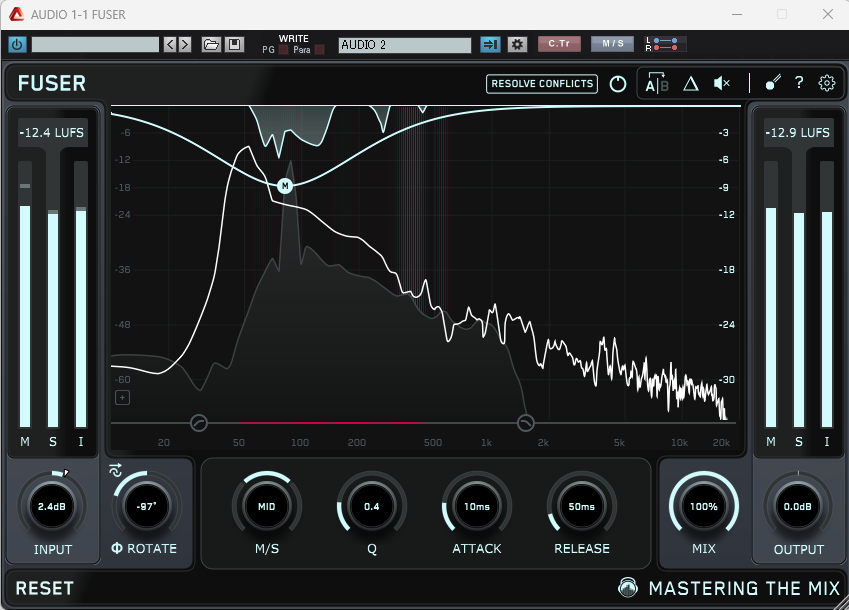Toggle the blue sidechain routing icon
Image resolution: width=849 pixels, height=610 pixels.
490,44
